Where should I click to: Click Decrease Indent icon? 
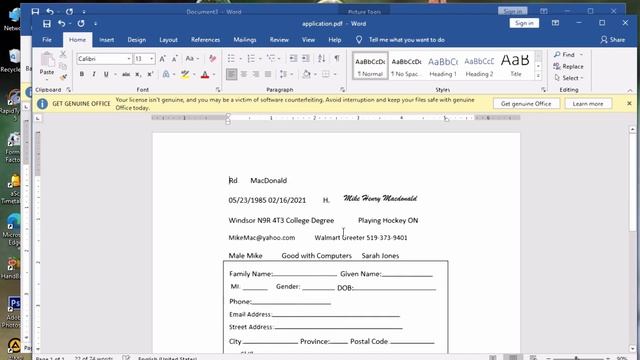pos(293,59)
